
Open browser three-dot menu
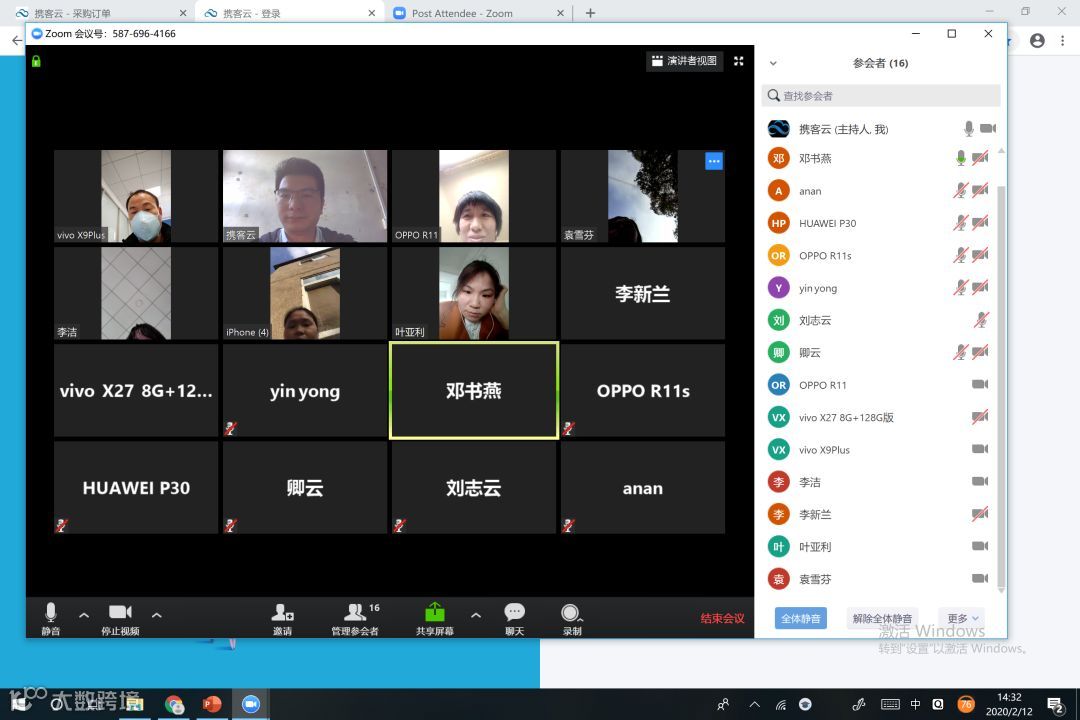pyautogui.click(x=1063, y=41)
